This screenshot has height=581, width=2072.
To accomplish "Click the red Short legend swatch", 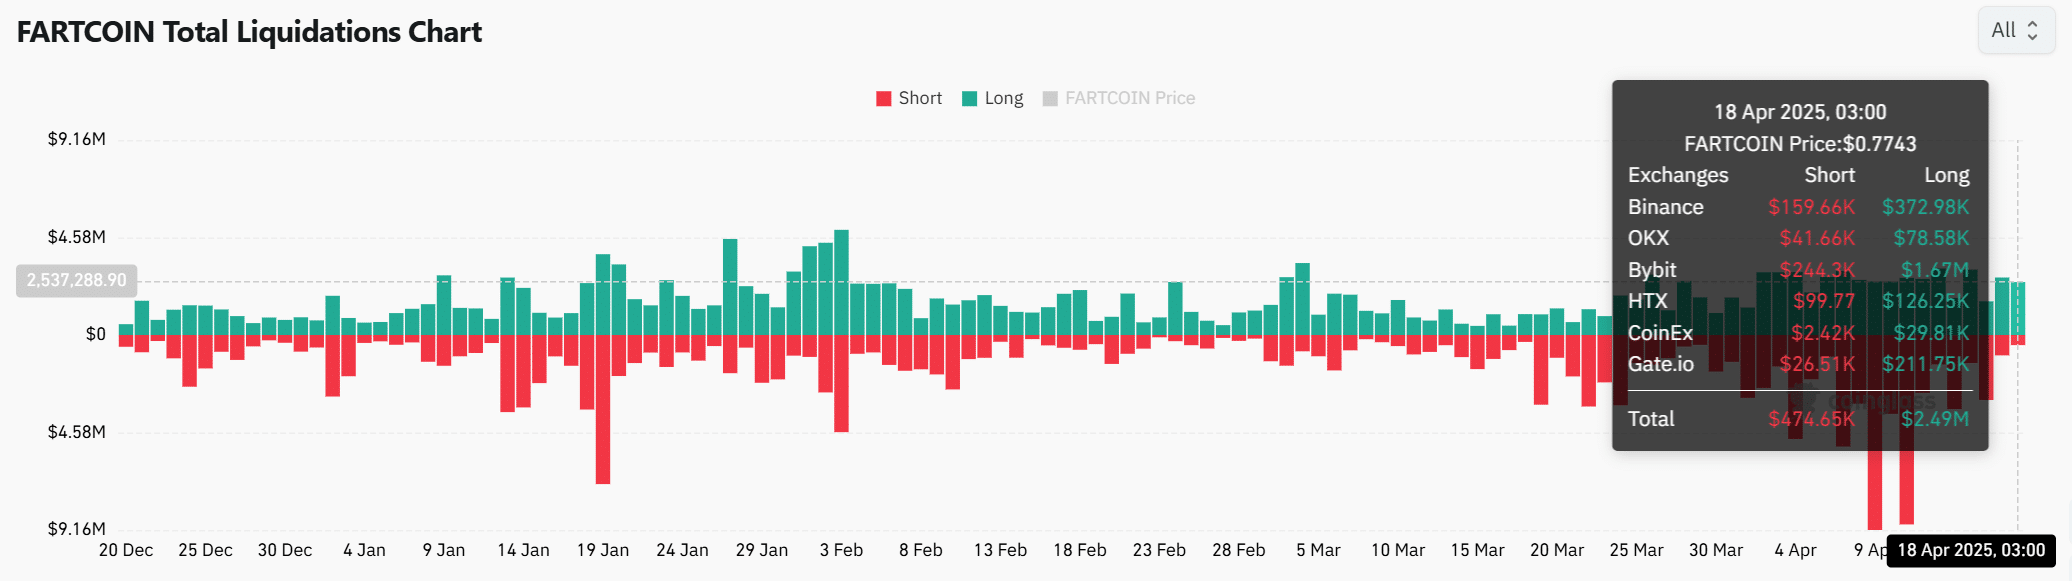I will (x=884, y=98).
